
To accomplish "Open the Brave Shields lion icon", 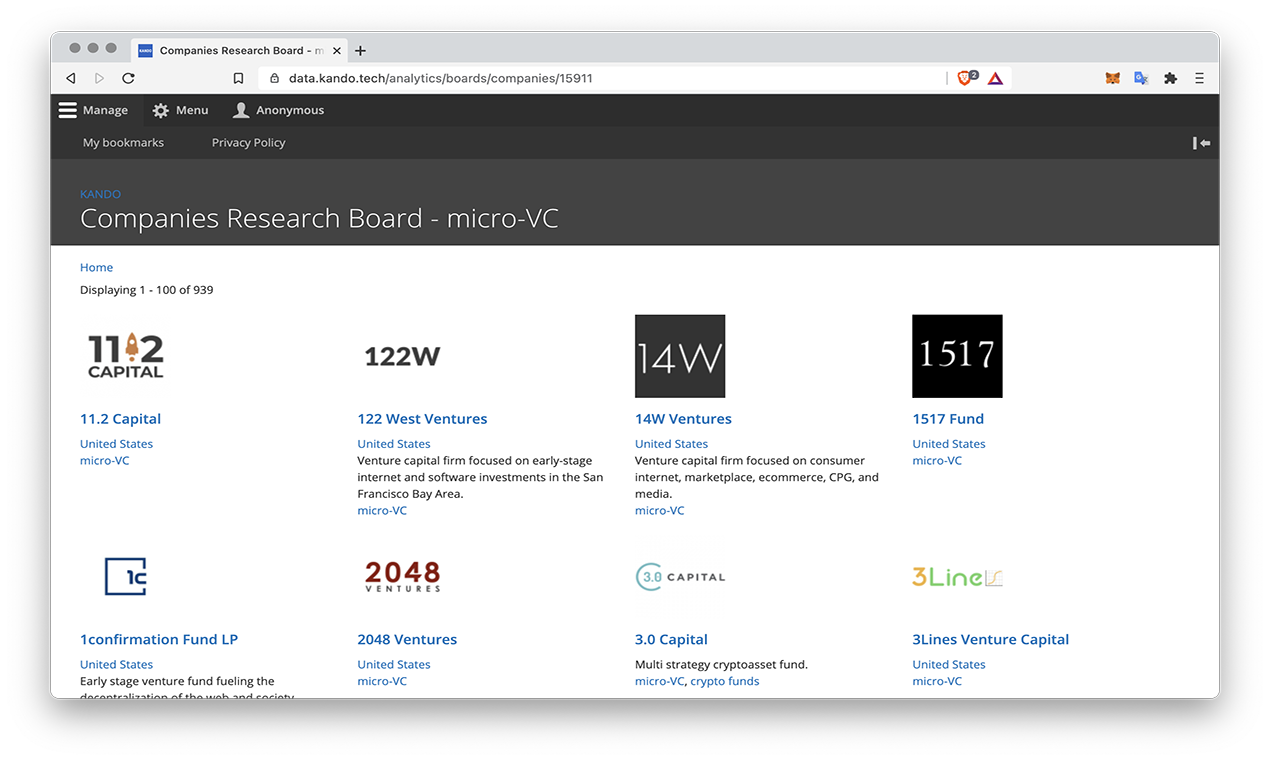I will click(966, 78).
